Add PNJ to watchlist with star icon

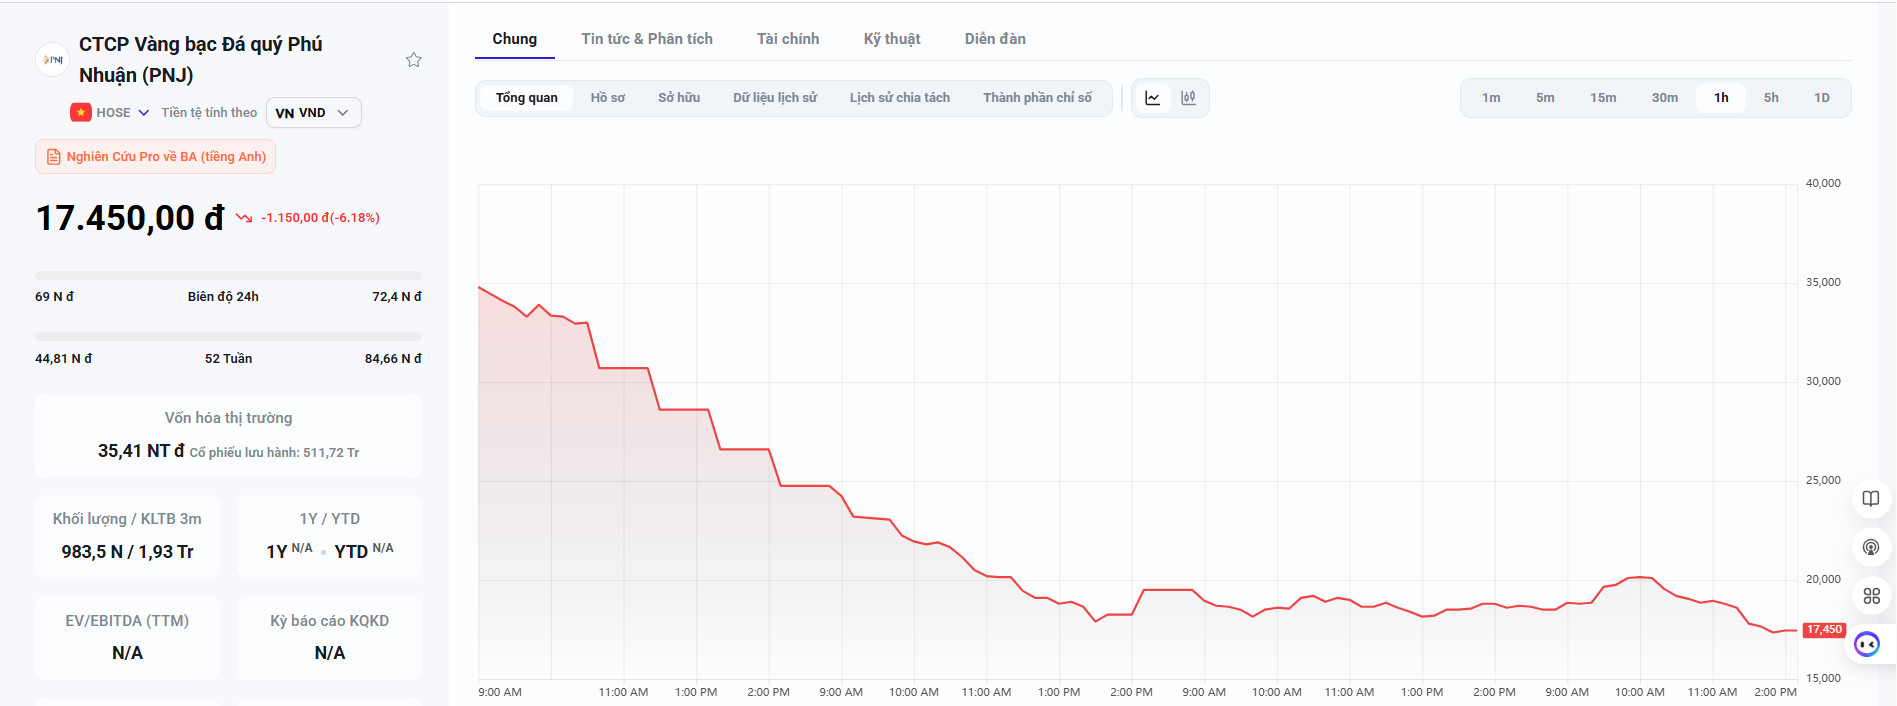(413, 60)
